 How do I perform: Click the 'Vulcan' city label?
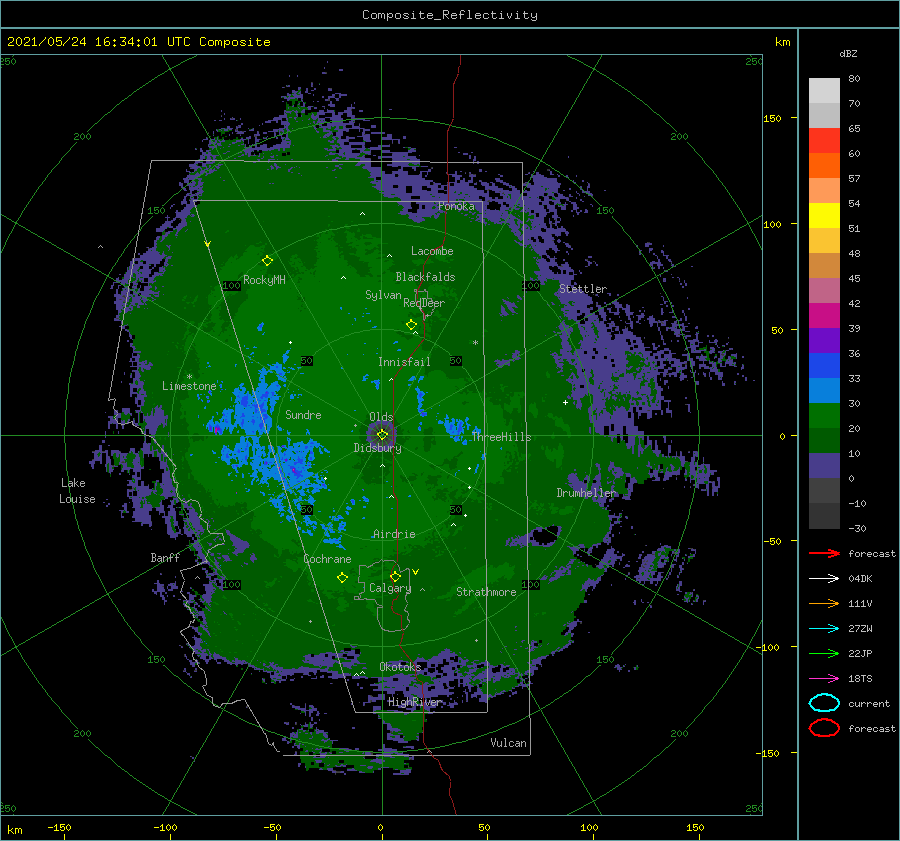[x=509, y=743]
